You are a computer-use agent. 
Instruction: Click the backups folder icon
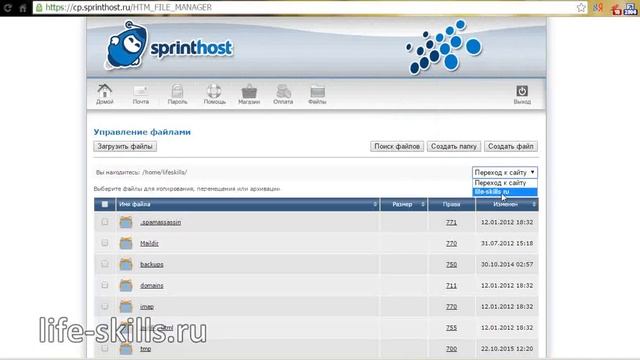126,264
